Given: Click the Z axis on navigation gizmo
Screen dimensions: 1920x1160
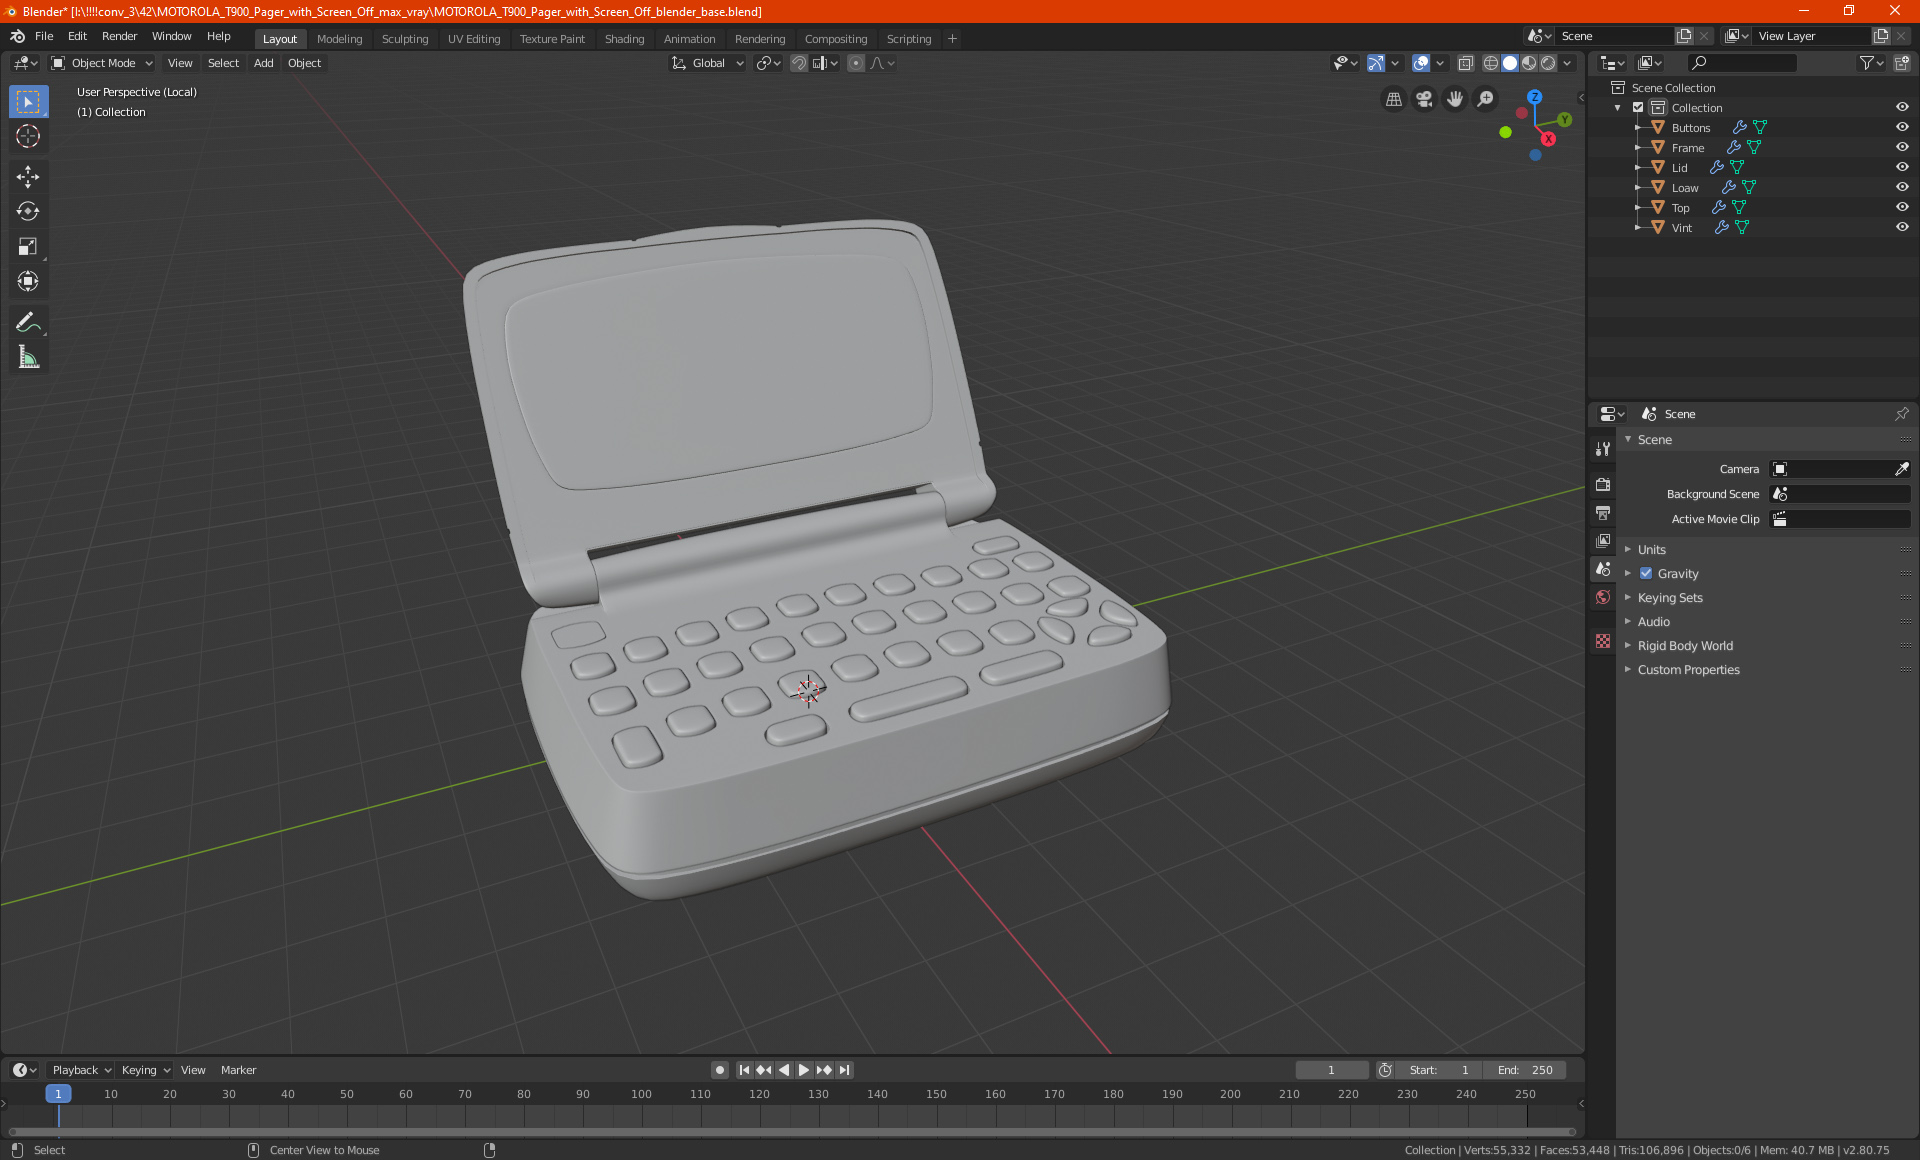Looking at the screenshot, I should [1535, 97].
